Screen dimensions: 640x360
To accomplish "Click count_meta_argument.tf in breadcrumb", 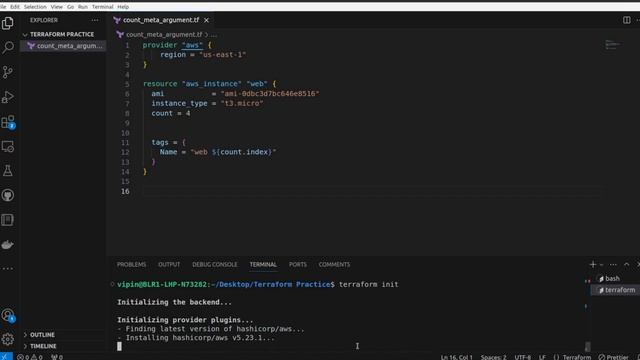I will [164, 35].
